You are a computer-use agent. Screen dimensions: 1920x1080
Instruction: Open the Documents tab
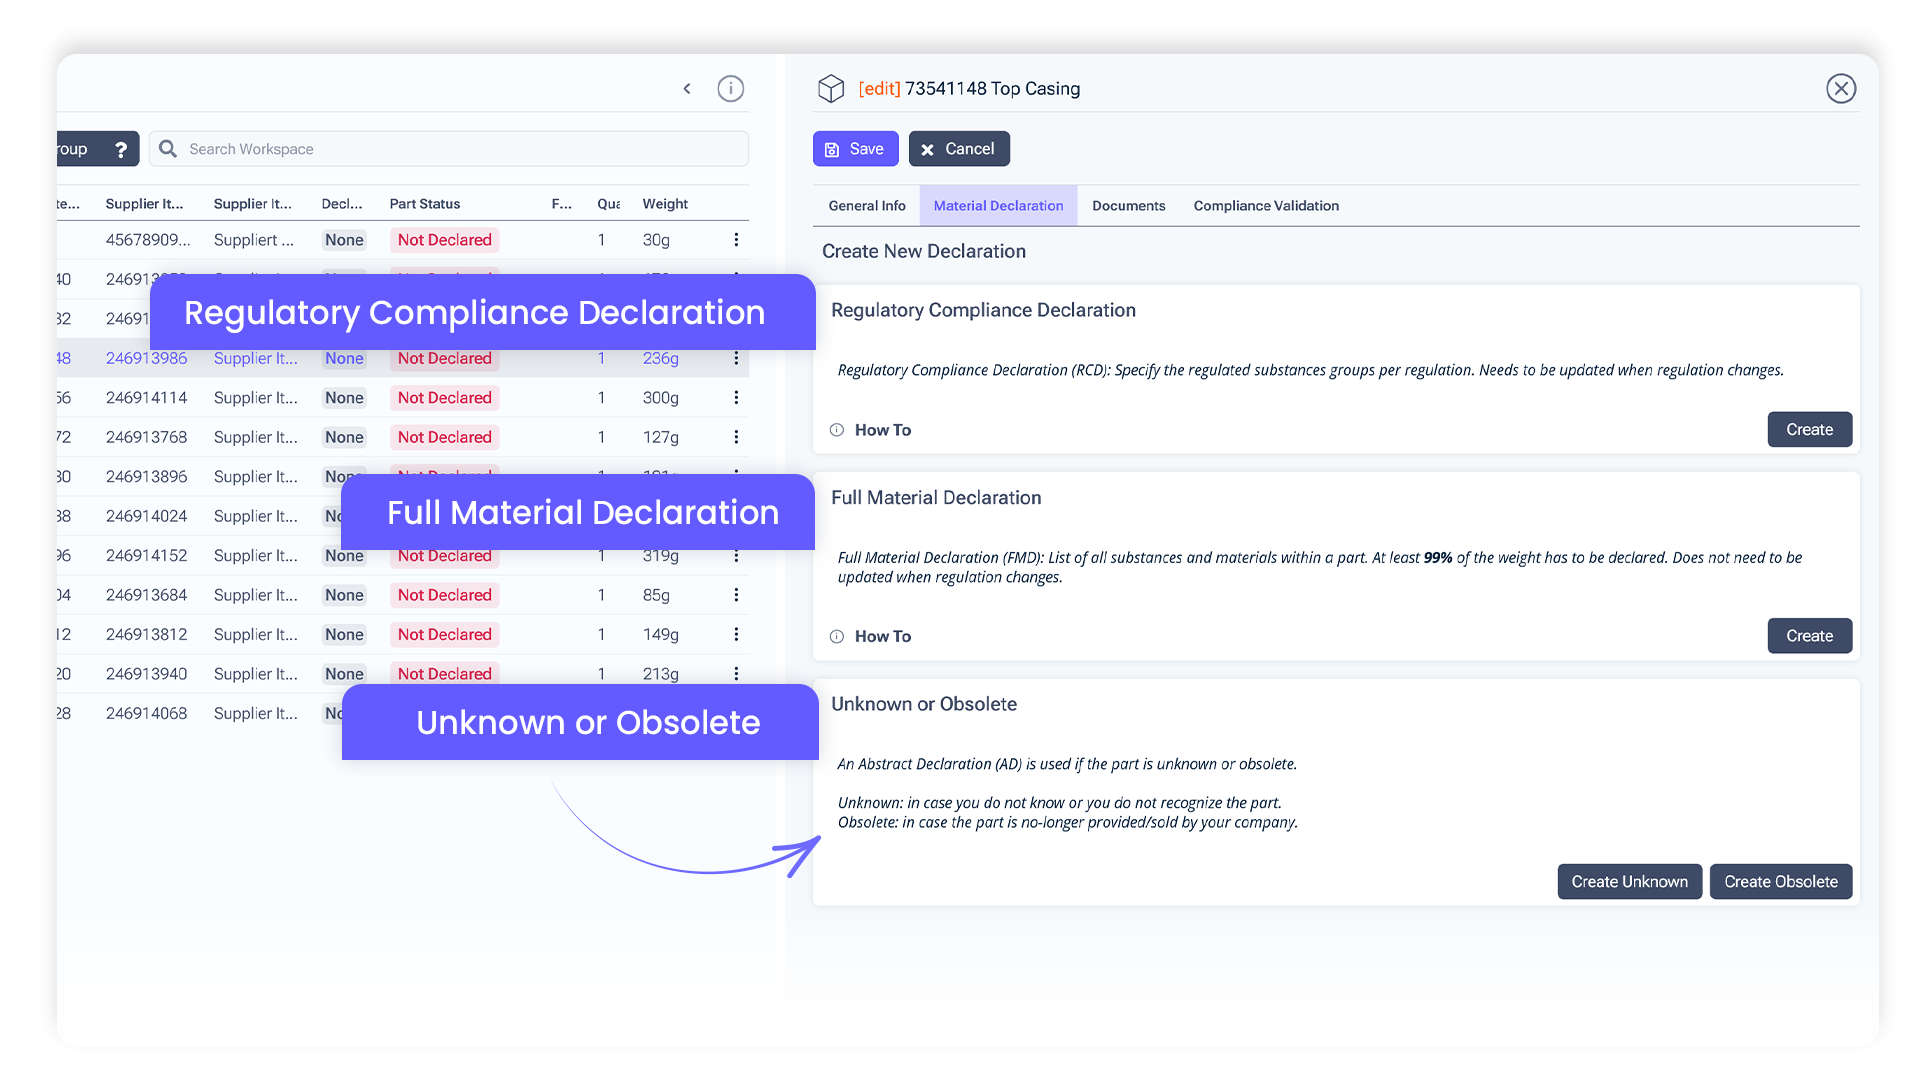coord(1128,206)
